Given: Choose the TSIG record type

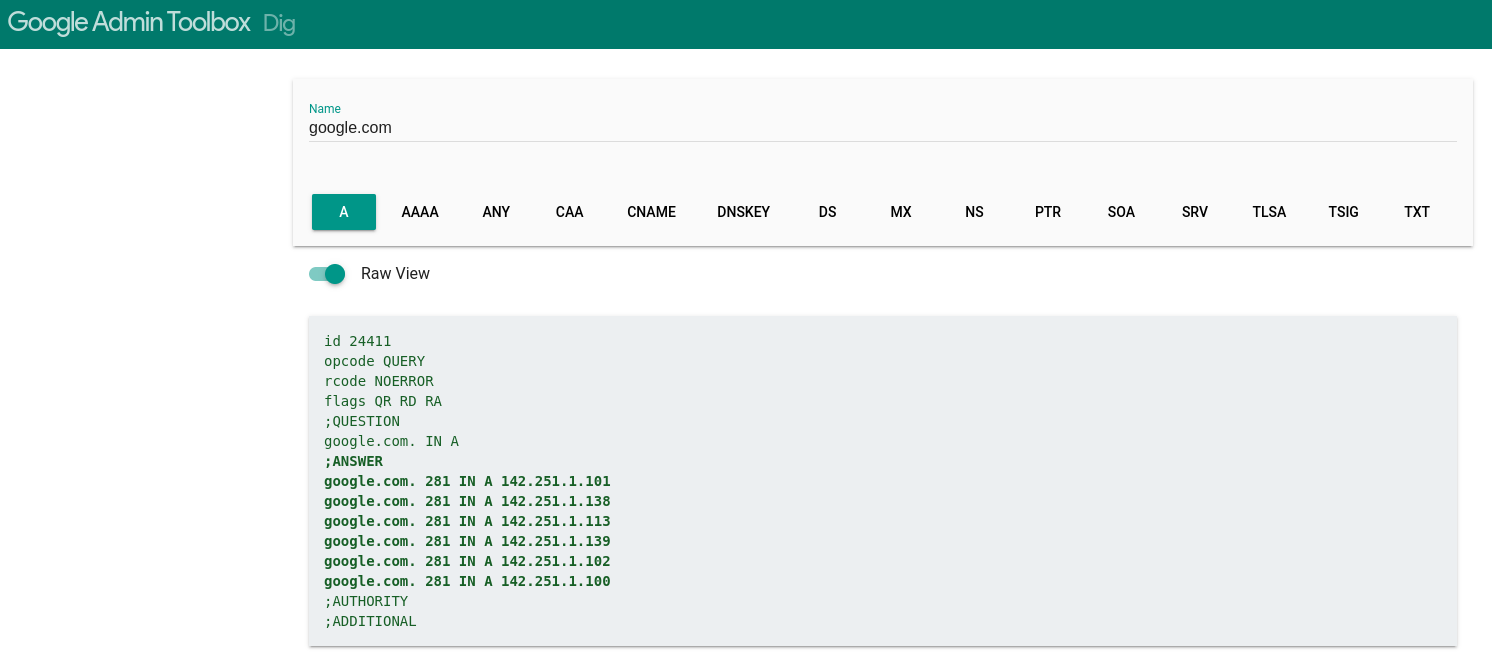Looking at the screenshot, I should pos(1343,212).
